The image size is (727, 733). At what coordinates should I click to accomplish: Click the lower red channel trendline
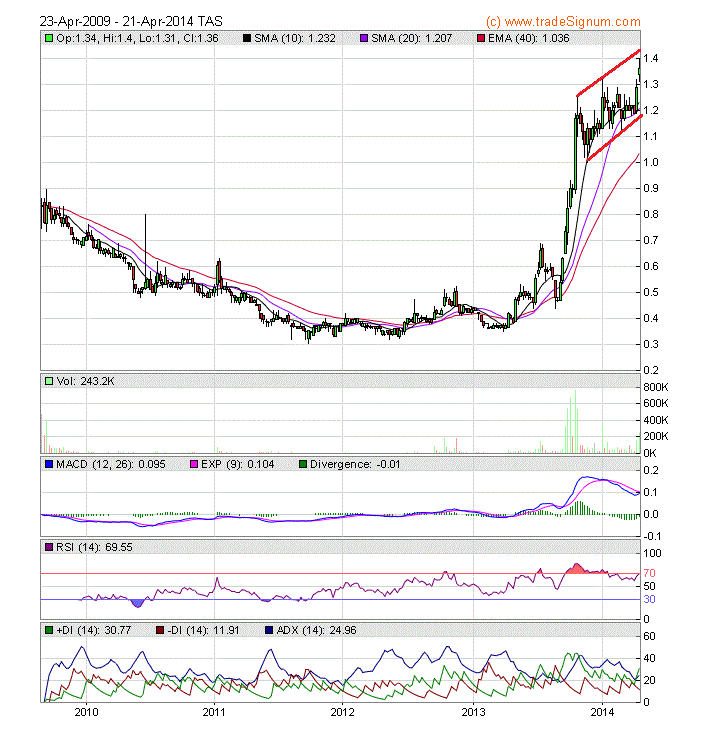click(614, 138)
